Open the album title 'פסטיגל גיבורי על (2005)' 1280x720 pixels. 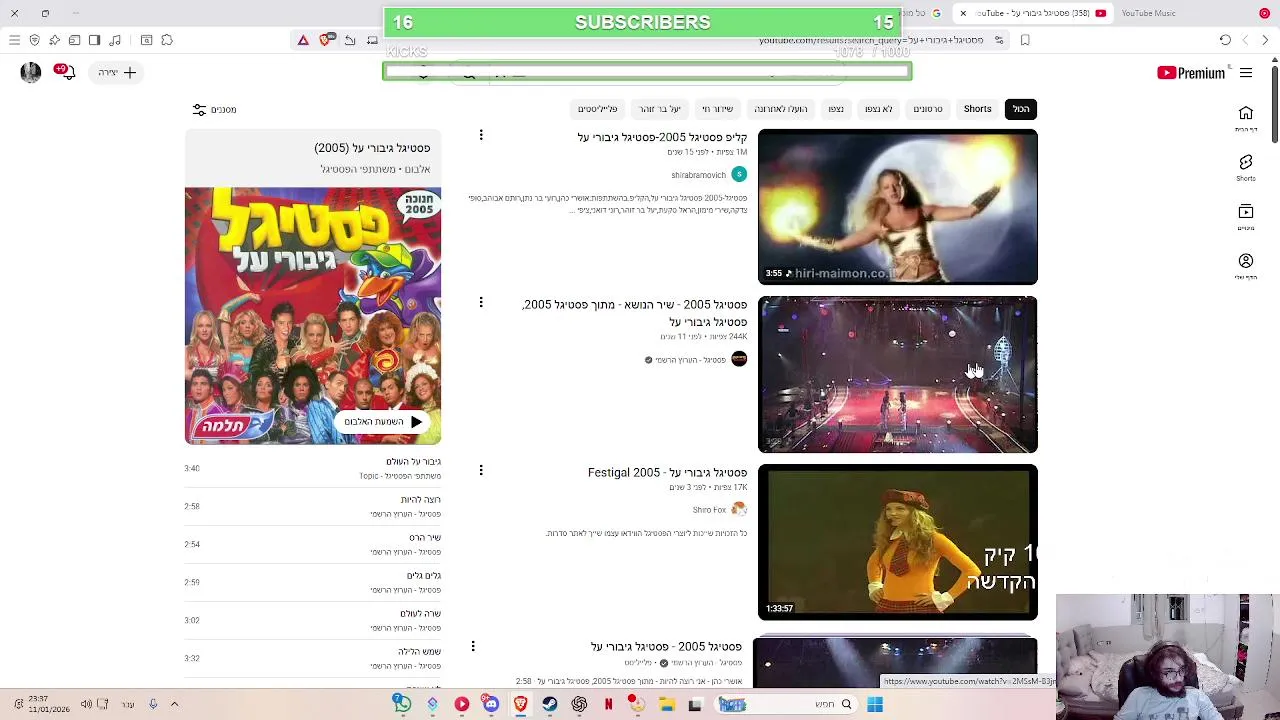click(x=372, y=148)
